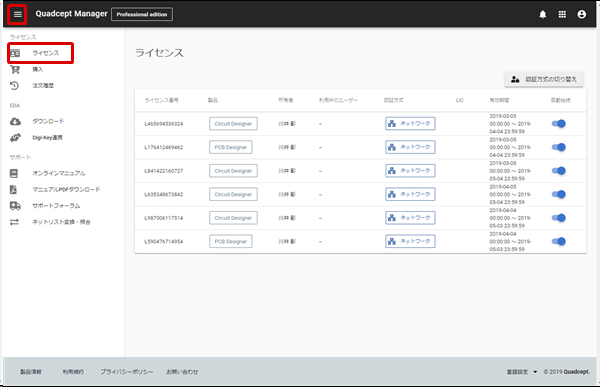Click ネットワーク button for L841422160727
Image resolution: width=600 pixels, height=387 pixels.
point(410,171)
